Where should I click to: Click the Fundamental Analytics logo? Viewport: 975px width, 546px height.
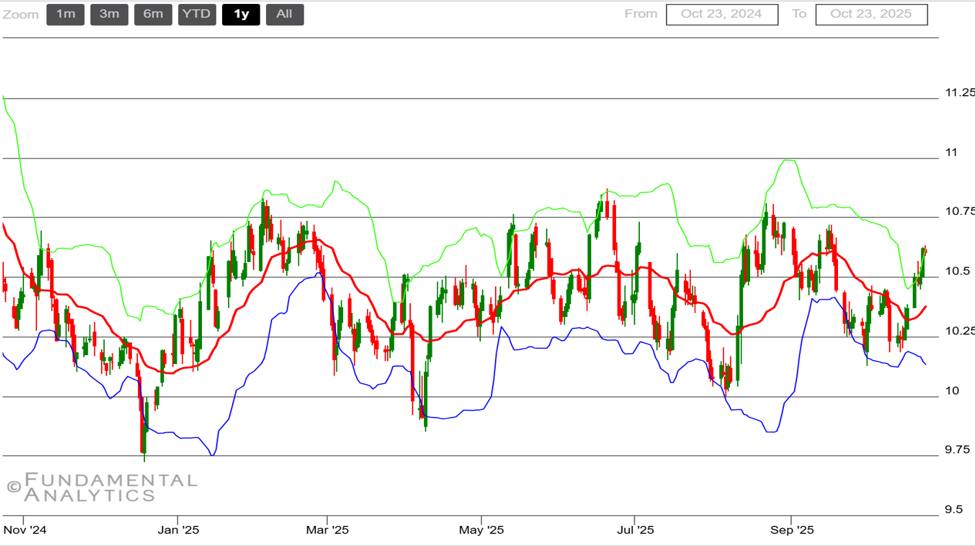coord(109,487)
